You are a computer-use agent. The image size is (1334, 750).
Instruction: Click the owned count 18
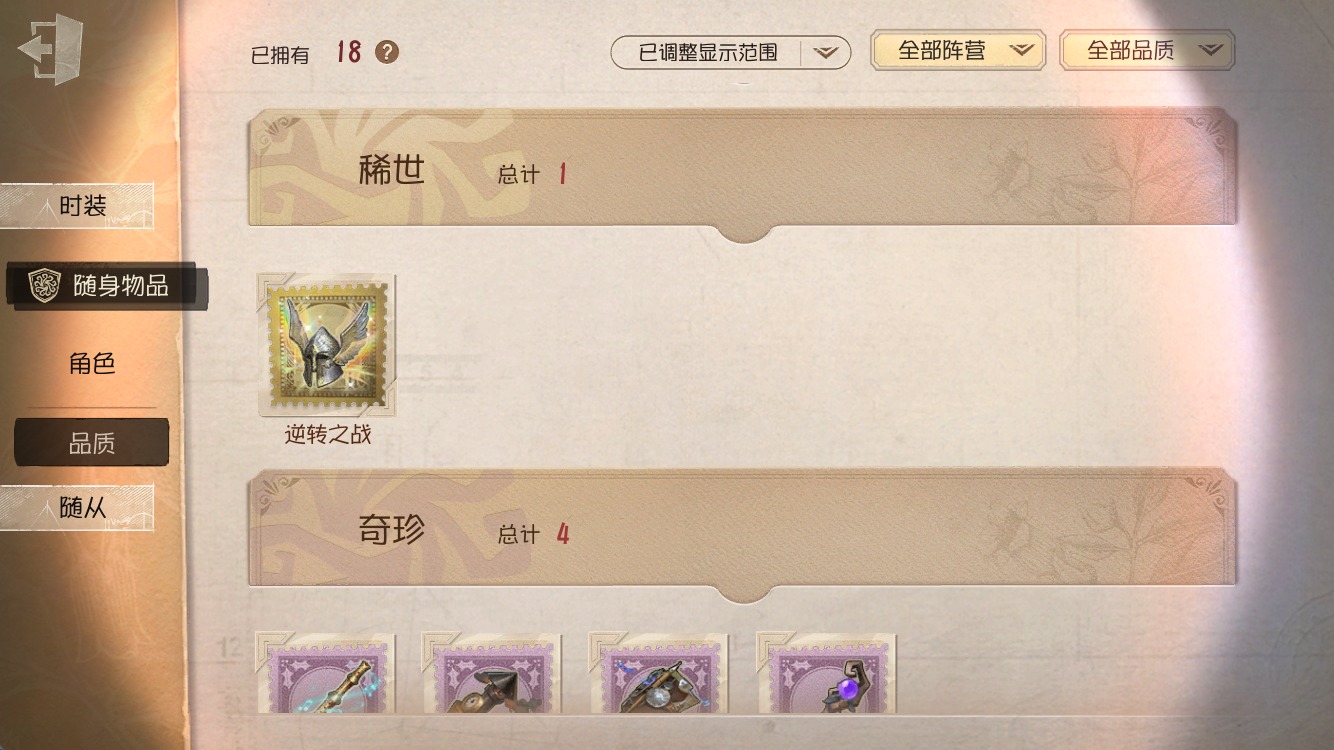click(x=348, y=52)
